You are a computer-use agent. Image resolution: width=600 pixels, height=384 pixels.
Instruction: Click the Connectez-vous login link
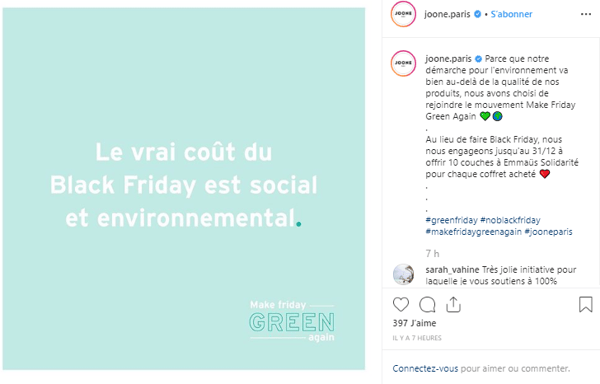tap(425, 369)
